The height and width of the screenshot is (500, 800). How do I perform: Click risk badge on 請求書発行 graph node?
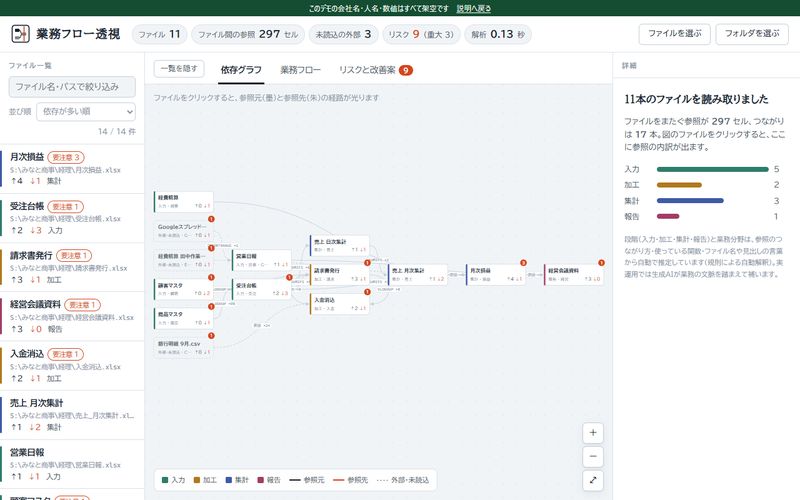click(x=367, y=263)
